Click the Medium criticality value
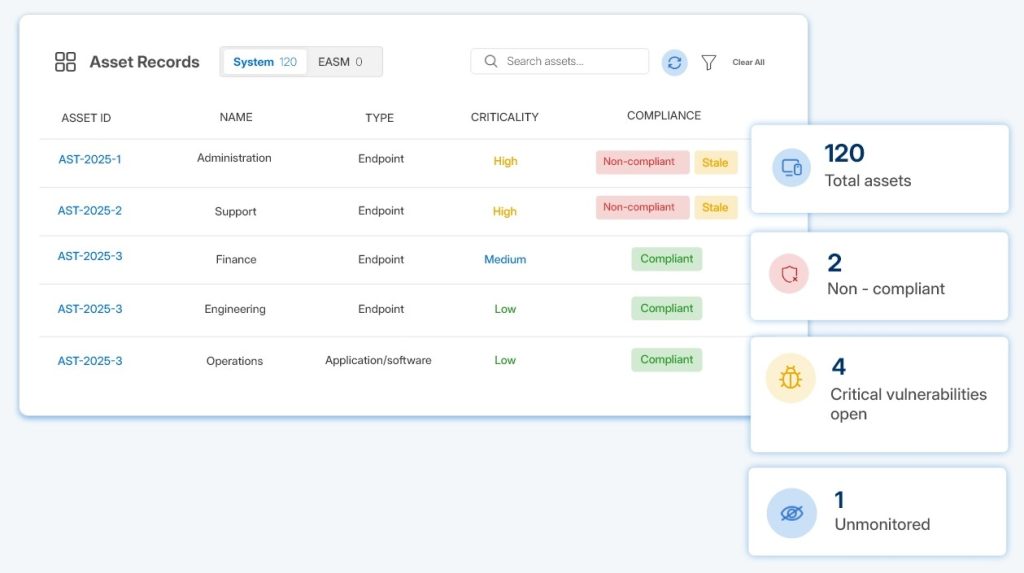The width and height of the screenshot is (1024, 573). (x=505, y=259)
